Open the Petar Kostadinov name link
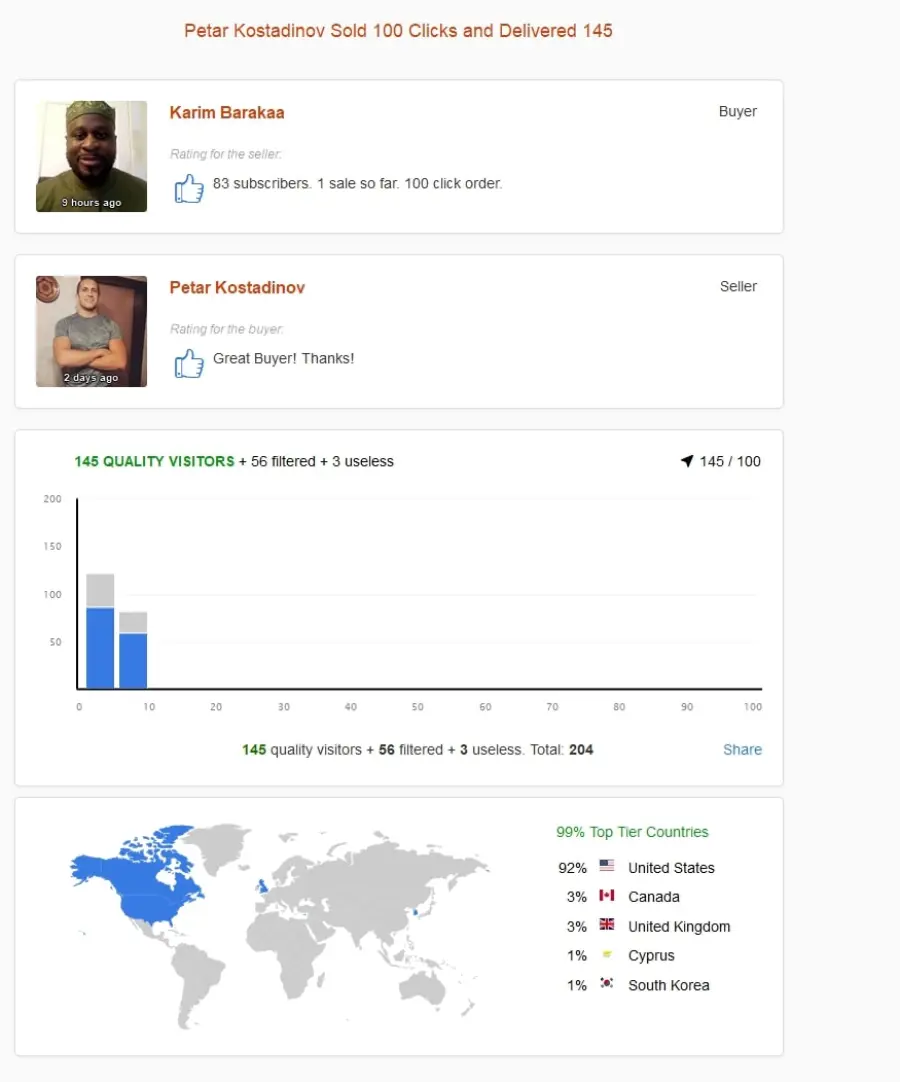This screenshot has width=900, height=1082. point(237,288)
